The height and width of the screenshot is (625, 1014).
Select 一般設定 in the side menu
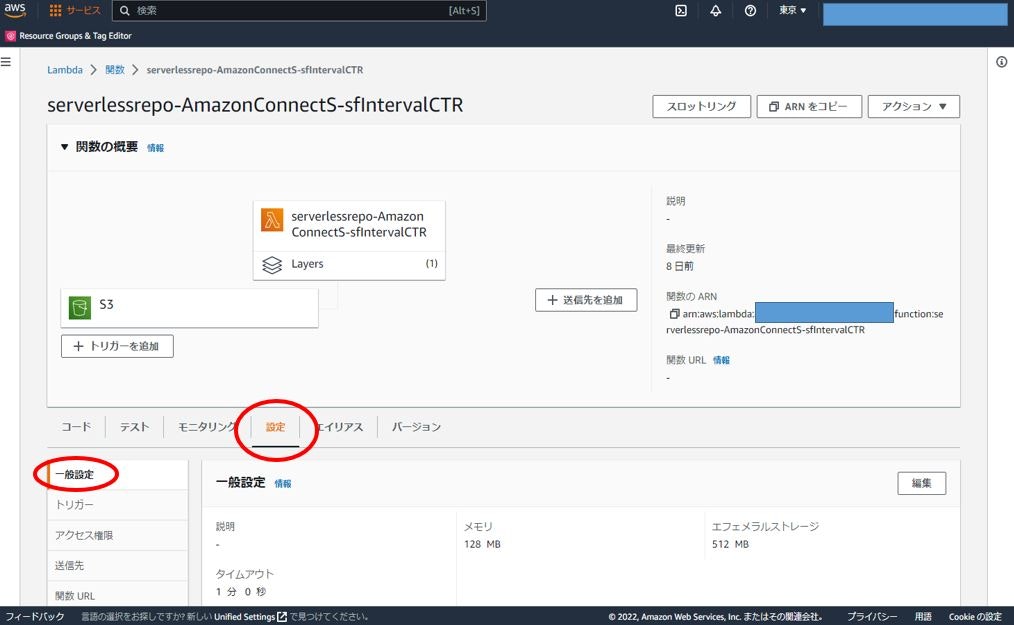(118, 474)
